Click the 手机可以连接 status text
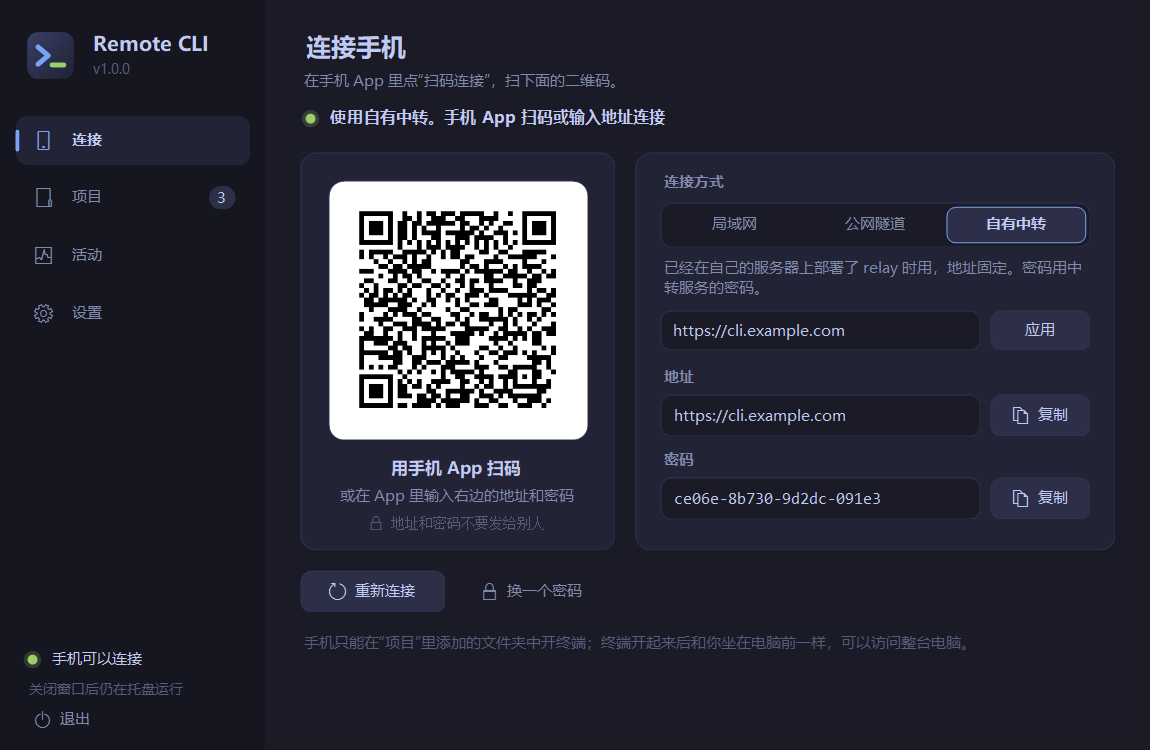Screen dimensions: 1150x750 tap(97, 659)
